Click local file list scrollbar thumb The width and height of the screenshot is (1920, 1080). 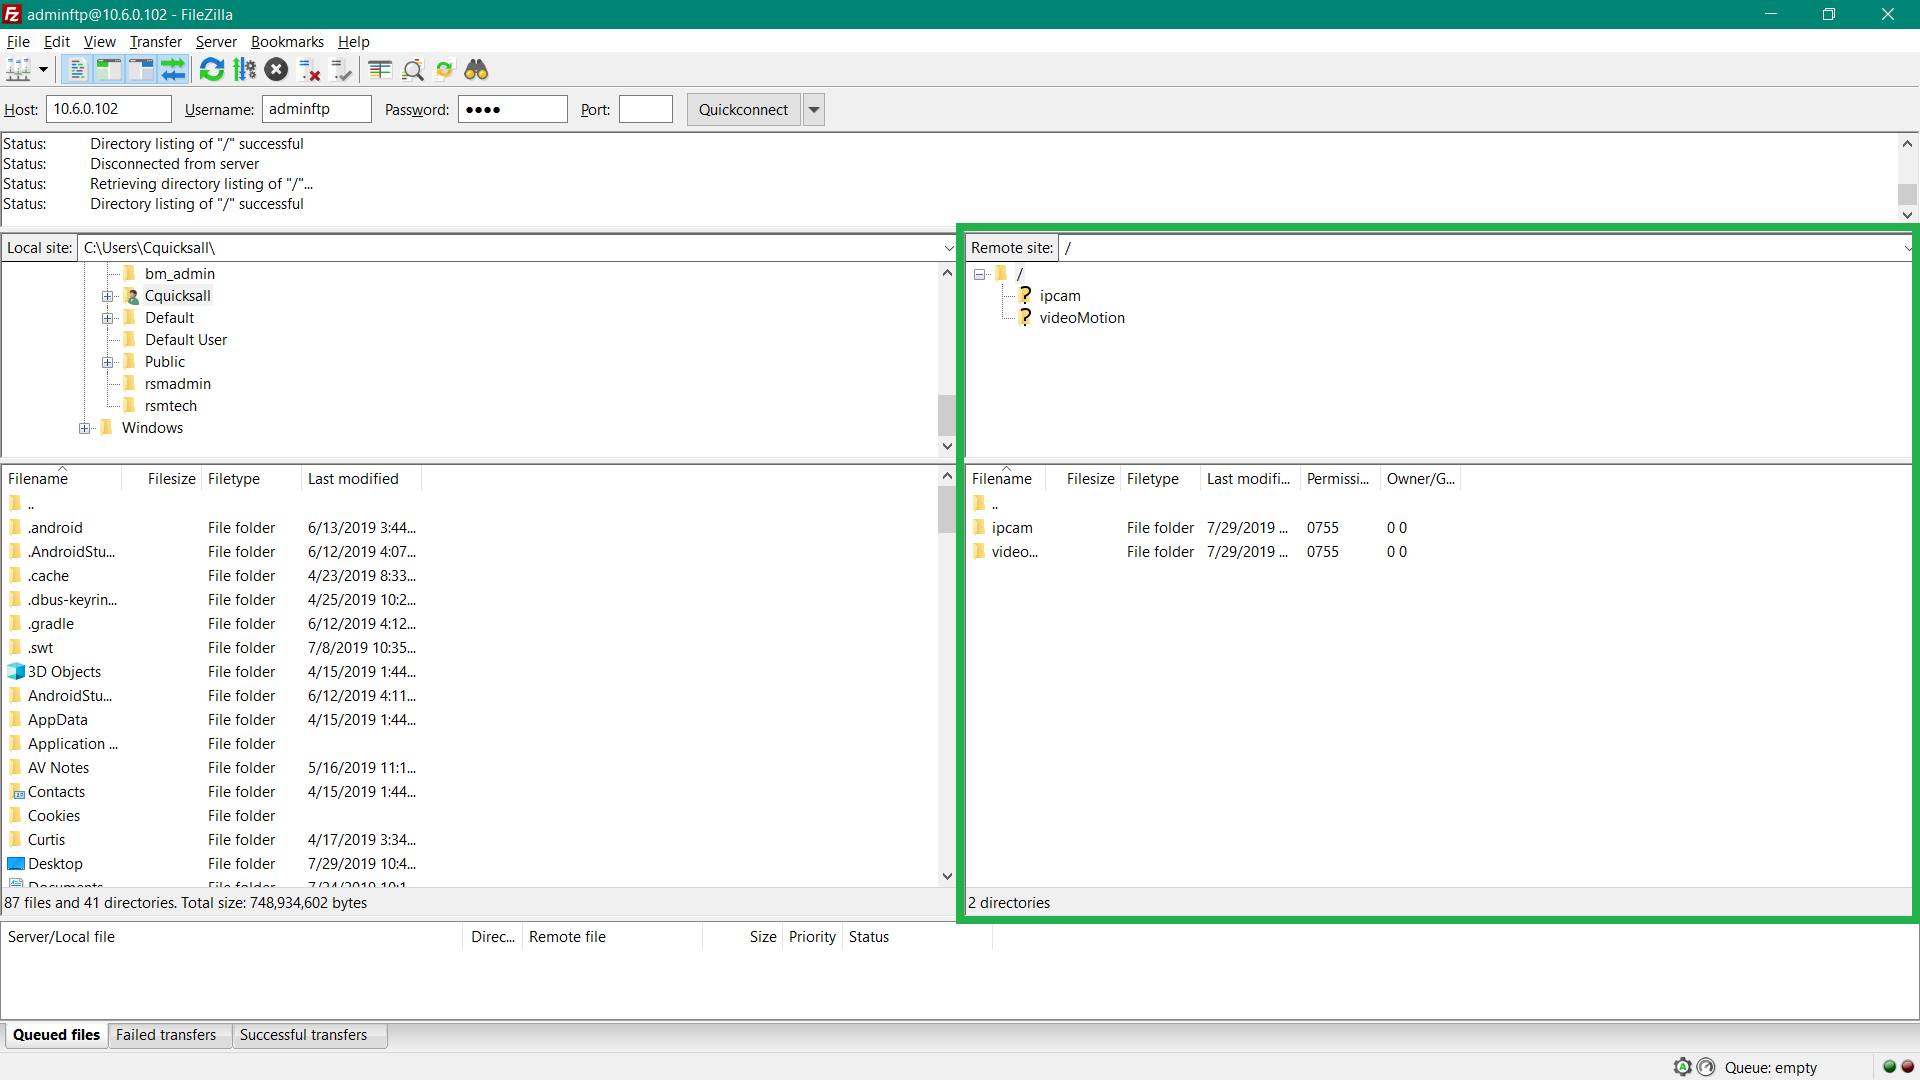click(947, 510)
